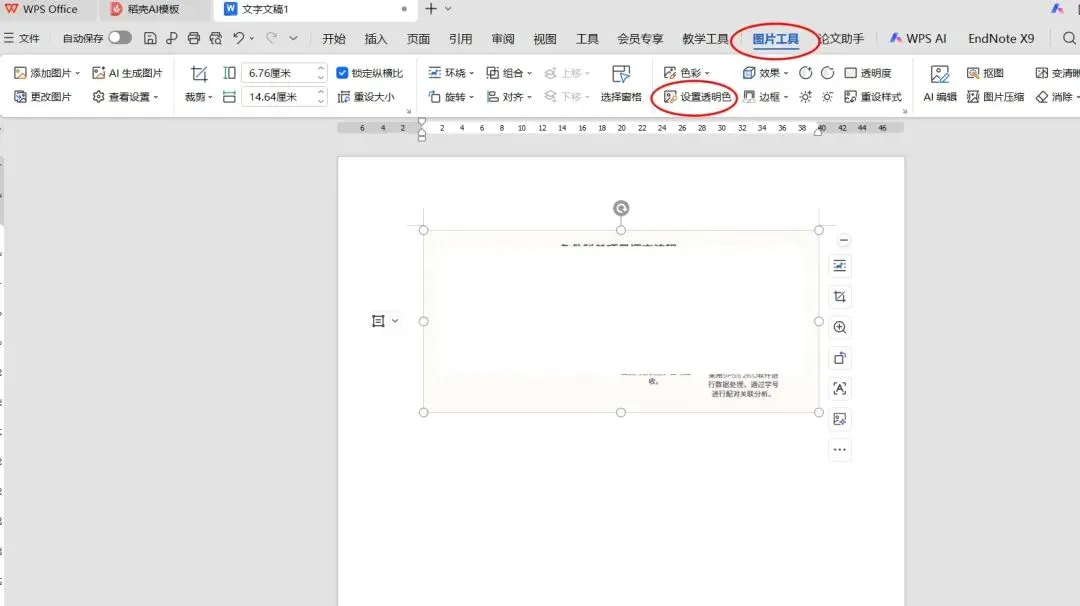Click the search magnifier icon in ribbon
1080x606 pixels.
coord(1069,39)
